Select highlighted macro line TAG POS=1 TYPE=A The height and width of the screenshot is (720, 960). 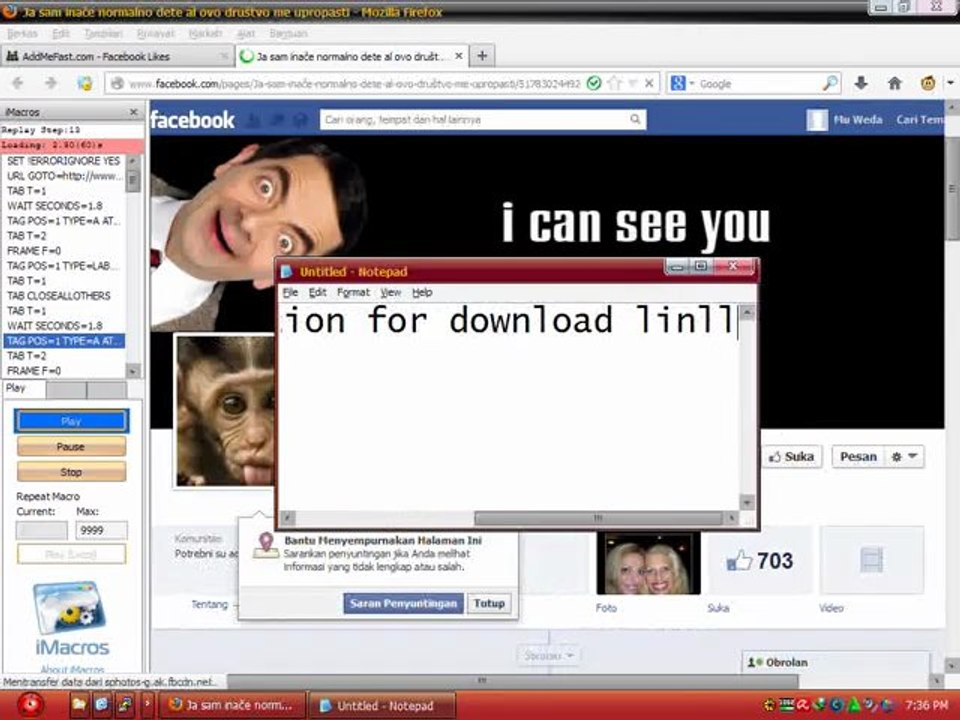pyautogui.click(x=64, y=341)
